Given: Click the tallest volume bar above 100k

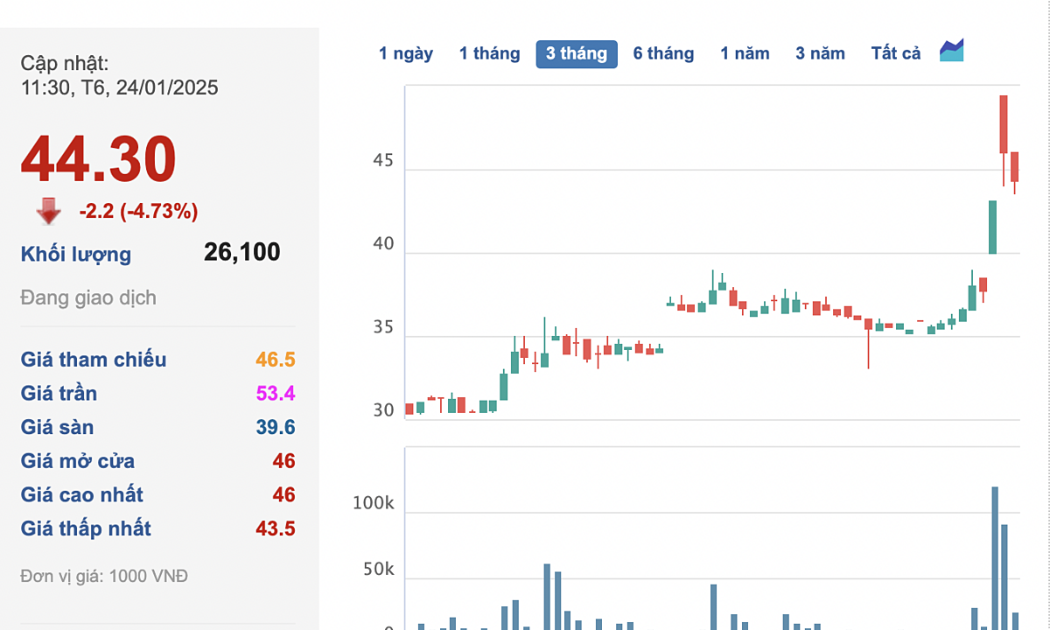Looking at the screenshot, I should 994,555.
